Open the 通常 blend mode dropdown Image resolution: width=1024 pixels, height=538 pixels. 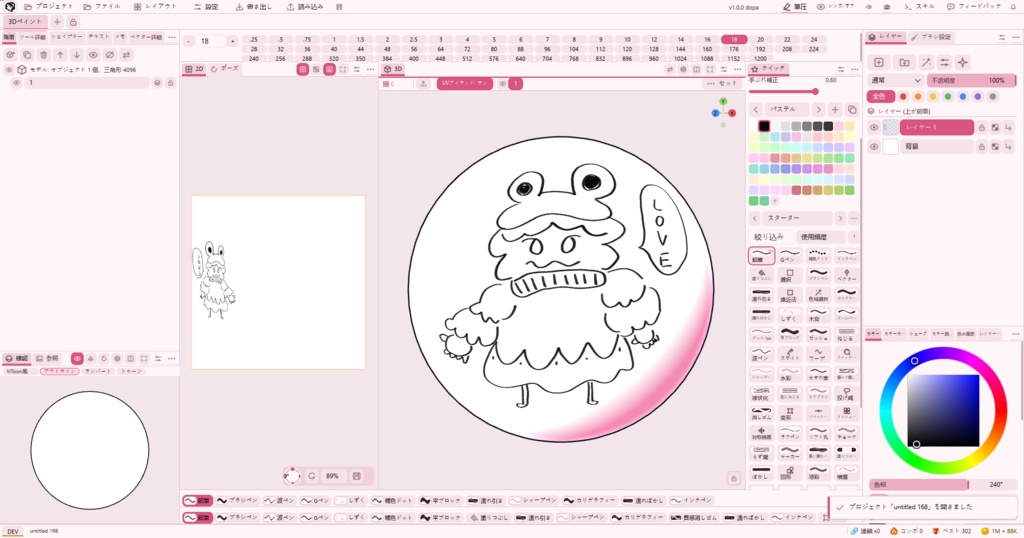(x=895, y=80)
